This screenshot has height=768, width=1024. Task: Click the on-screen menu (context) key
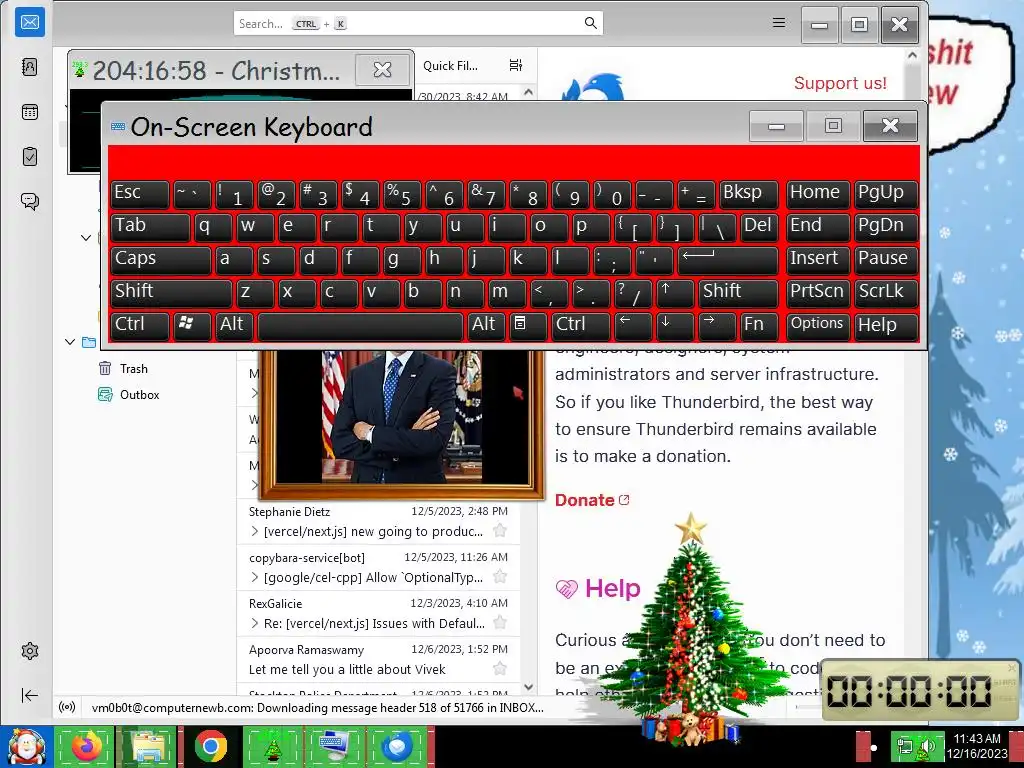pos(528,325)
